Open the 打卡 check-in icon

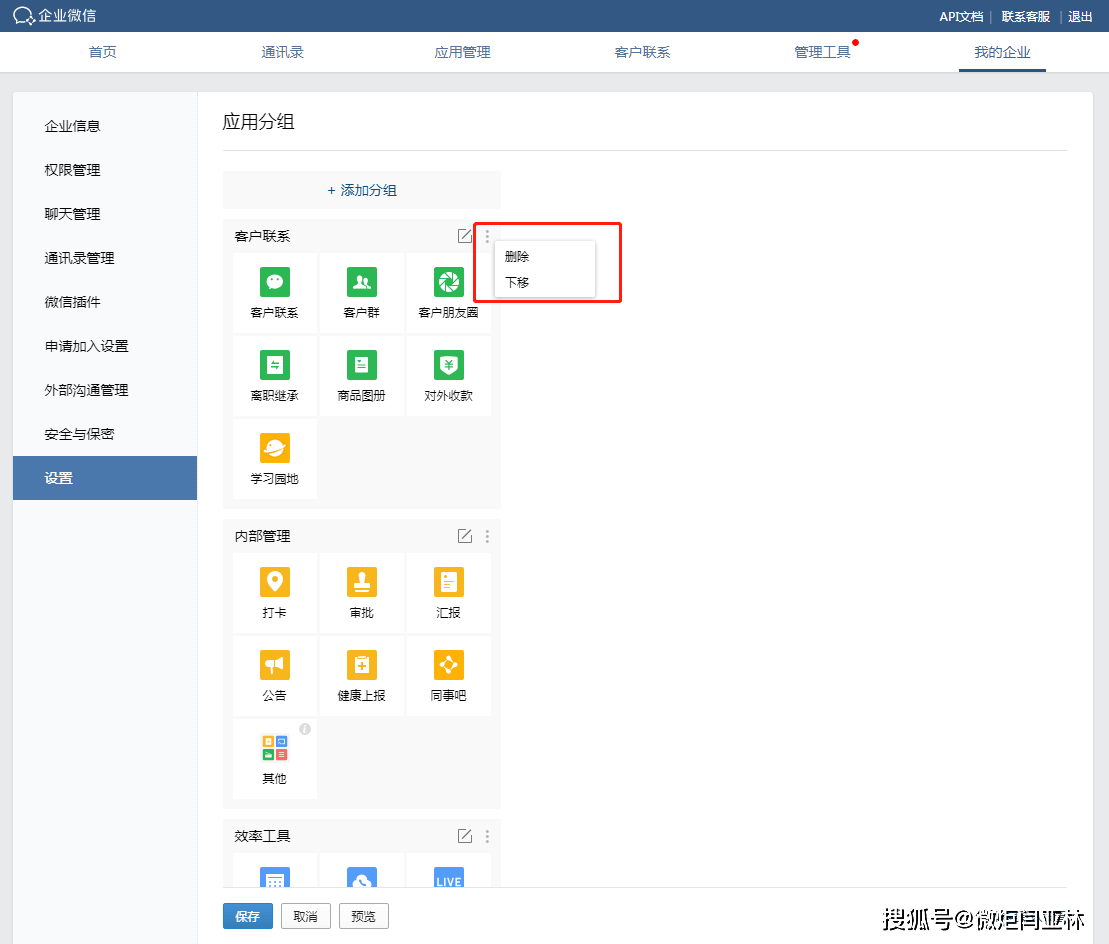click(x=274, y=582)
